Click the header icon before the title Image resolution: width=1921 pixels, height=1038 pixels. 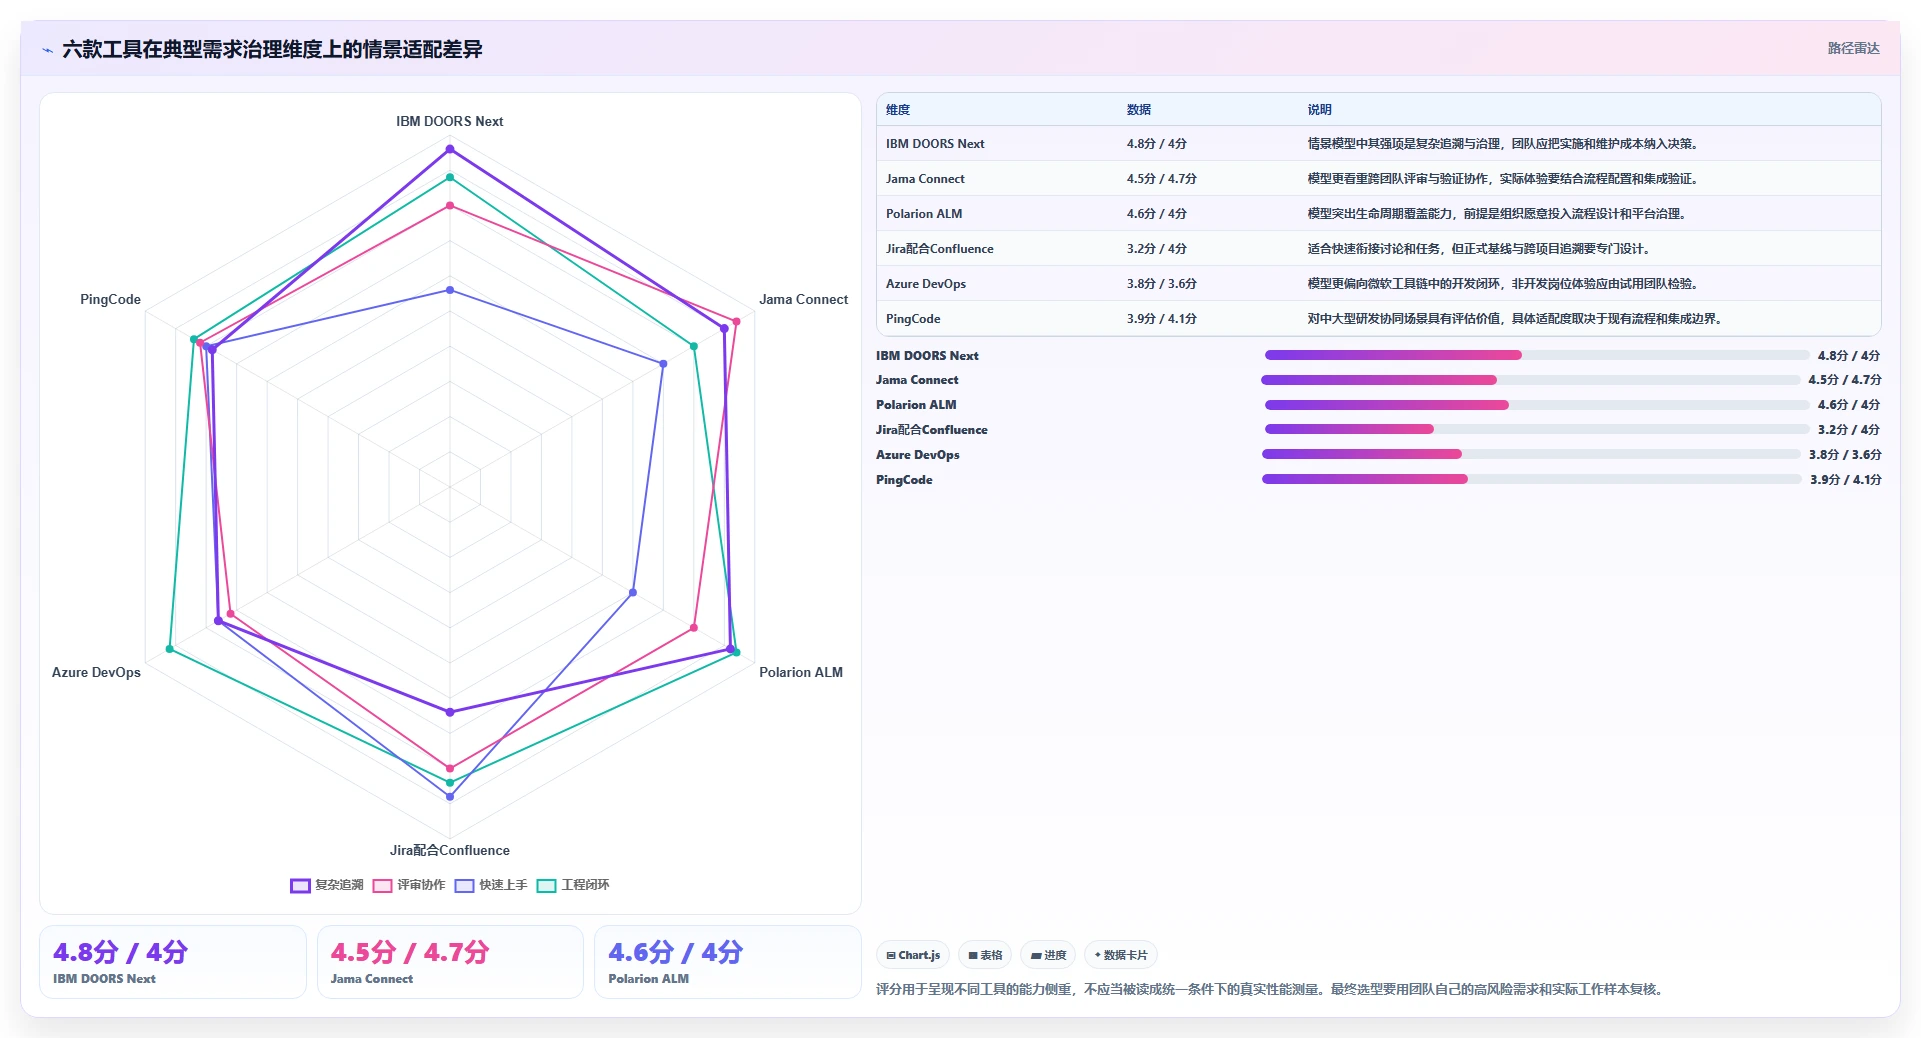[x=47, y=50]
